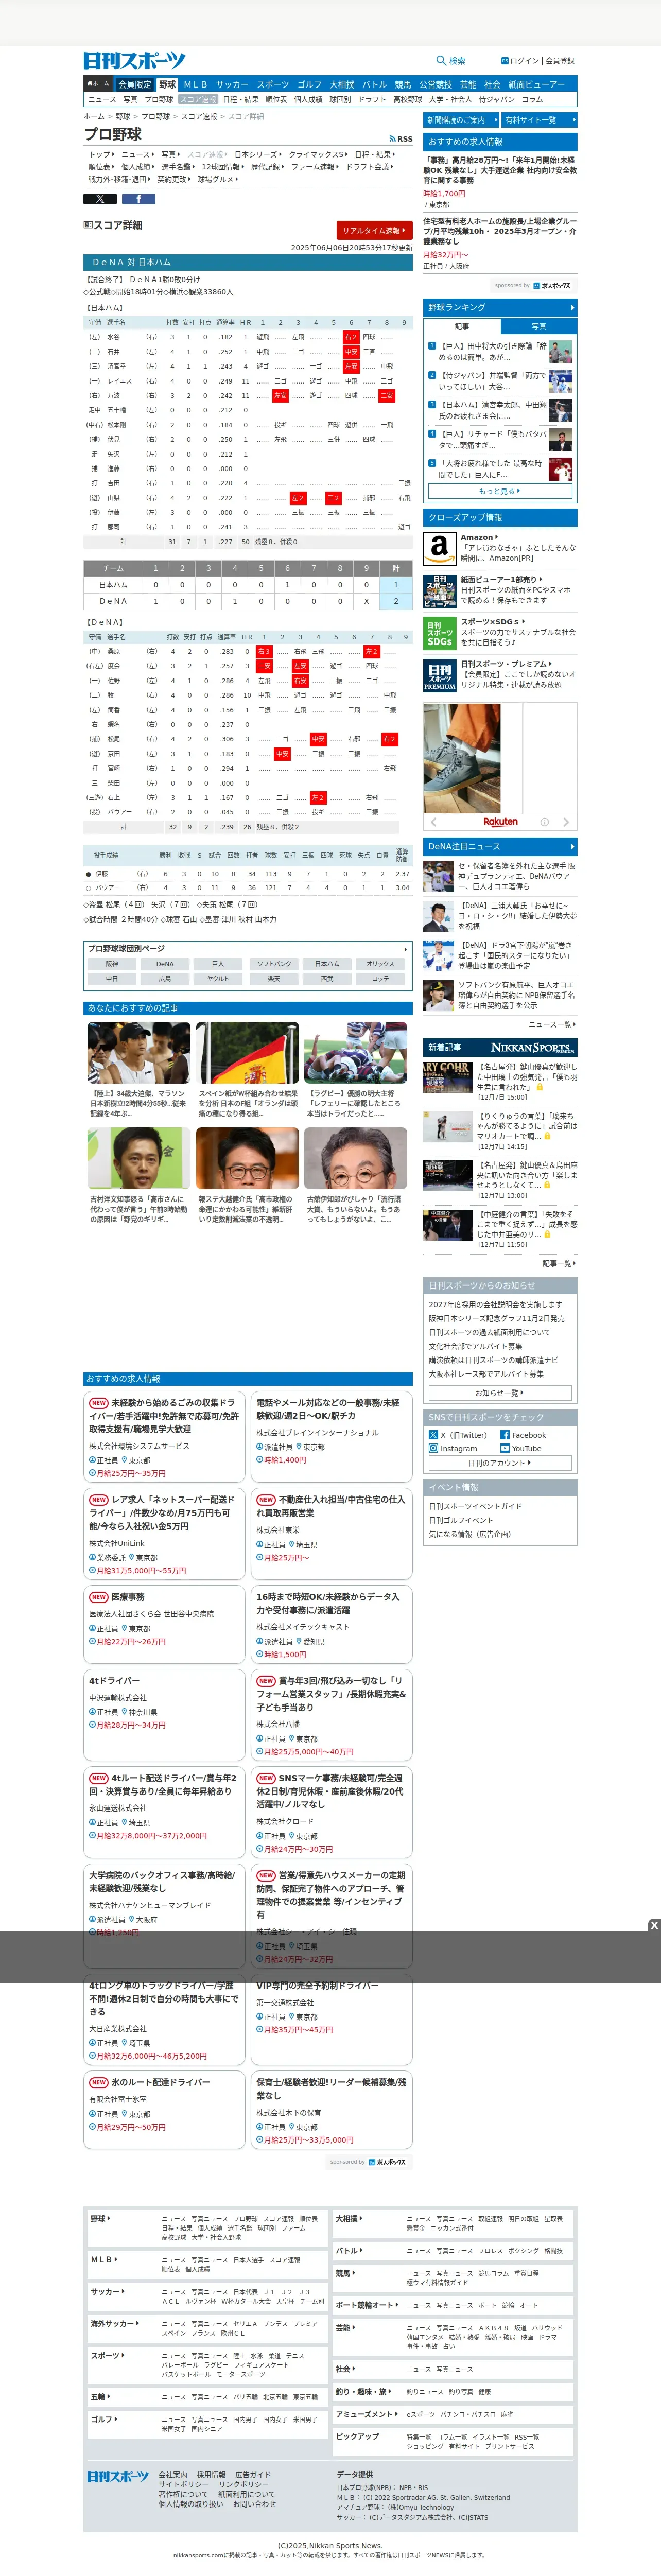Close the bottom overlay banner with X
This screenshot has height=2576, width=661.
[x=654, y=1925]
